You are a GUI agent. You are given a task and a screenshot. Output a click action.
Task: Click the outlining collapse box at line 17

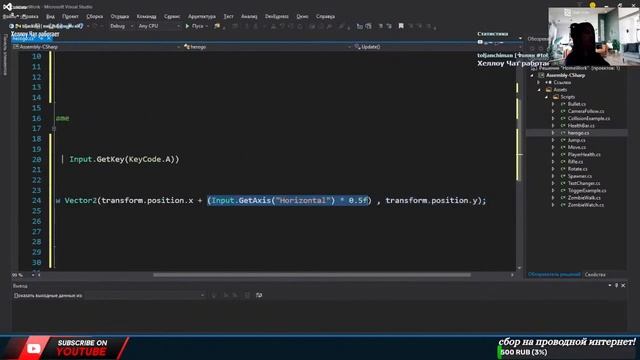pyautogui.click(x=54, y=129)
